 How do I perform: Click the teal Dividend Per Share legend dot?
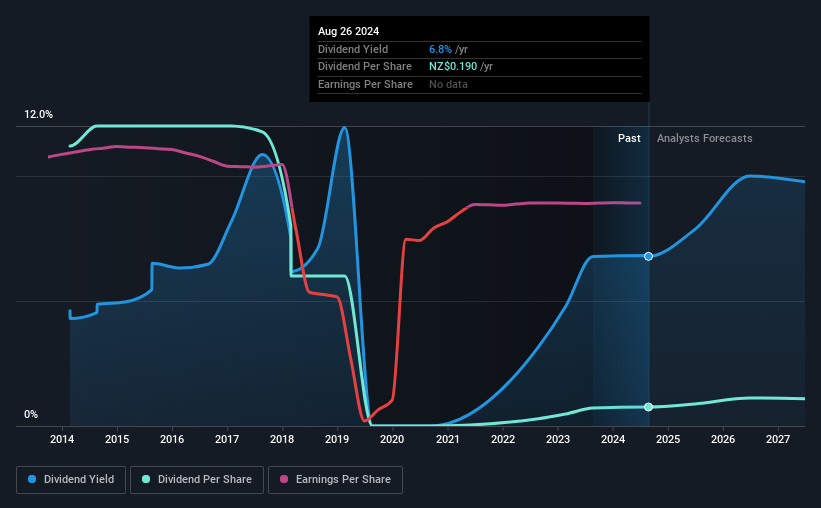[146, 479]
